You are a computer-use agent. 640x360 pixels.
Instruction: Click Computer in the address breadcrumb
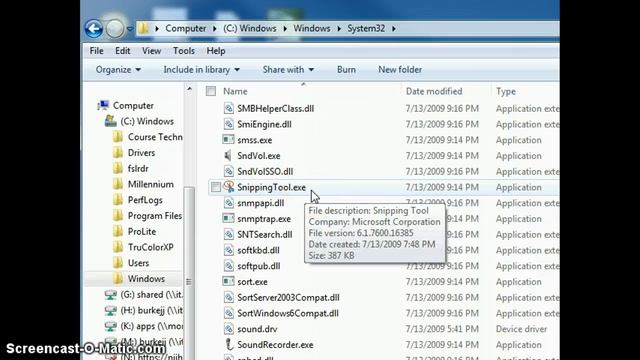pyautogui.click(x=186, y=28)
